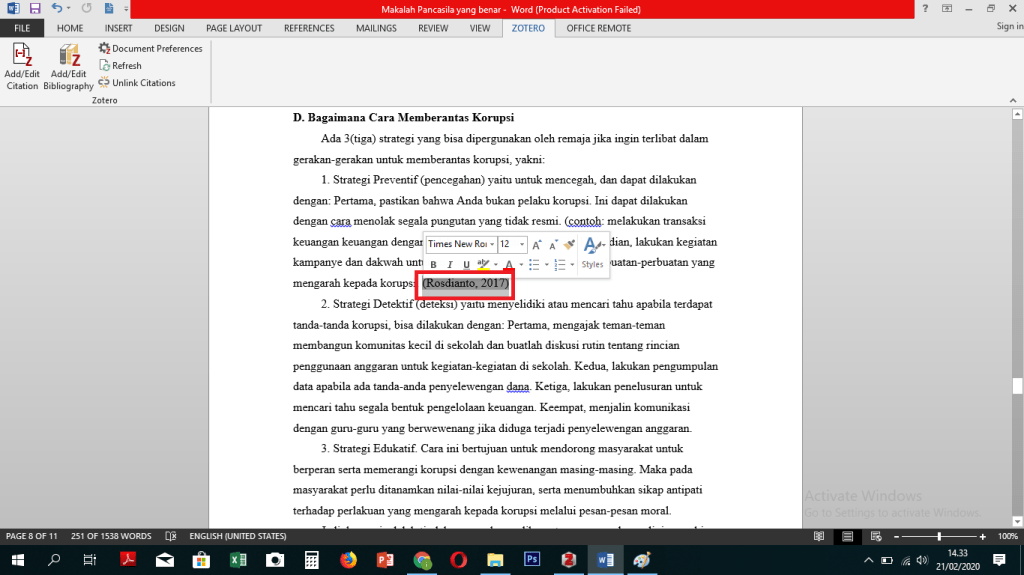Expand the Times New Roman font dropdown
The height and width of the screenshot is (575, 1024).
pos(492,245)
